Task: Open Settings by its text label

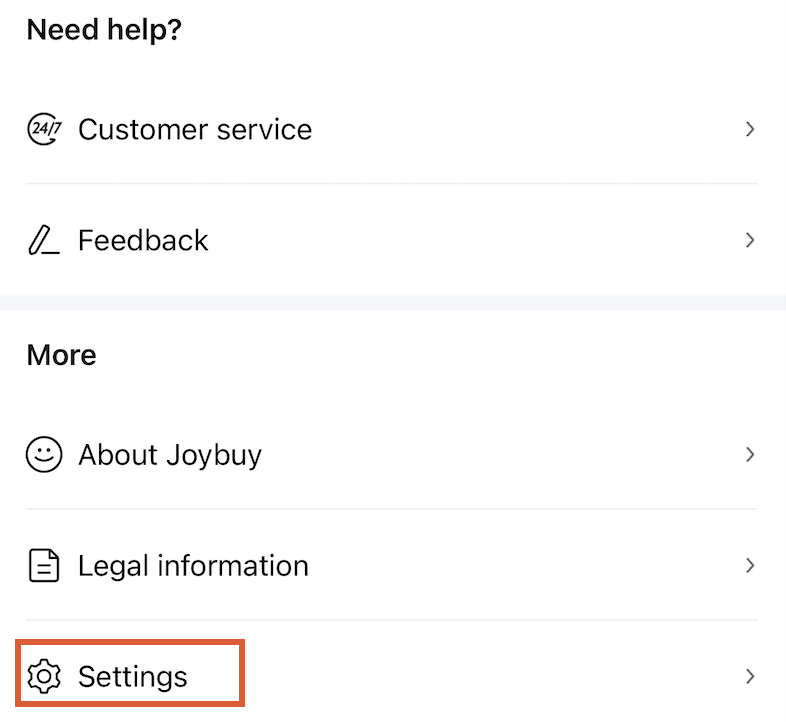Action: click(x=133, y=677)
